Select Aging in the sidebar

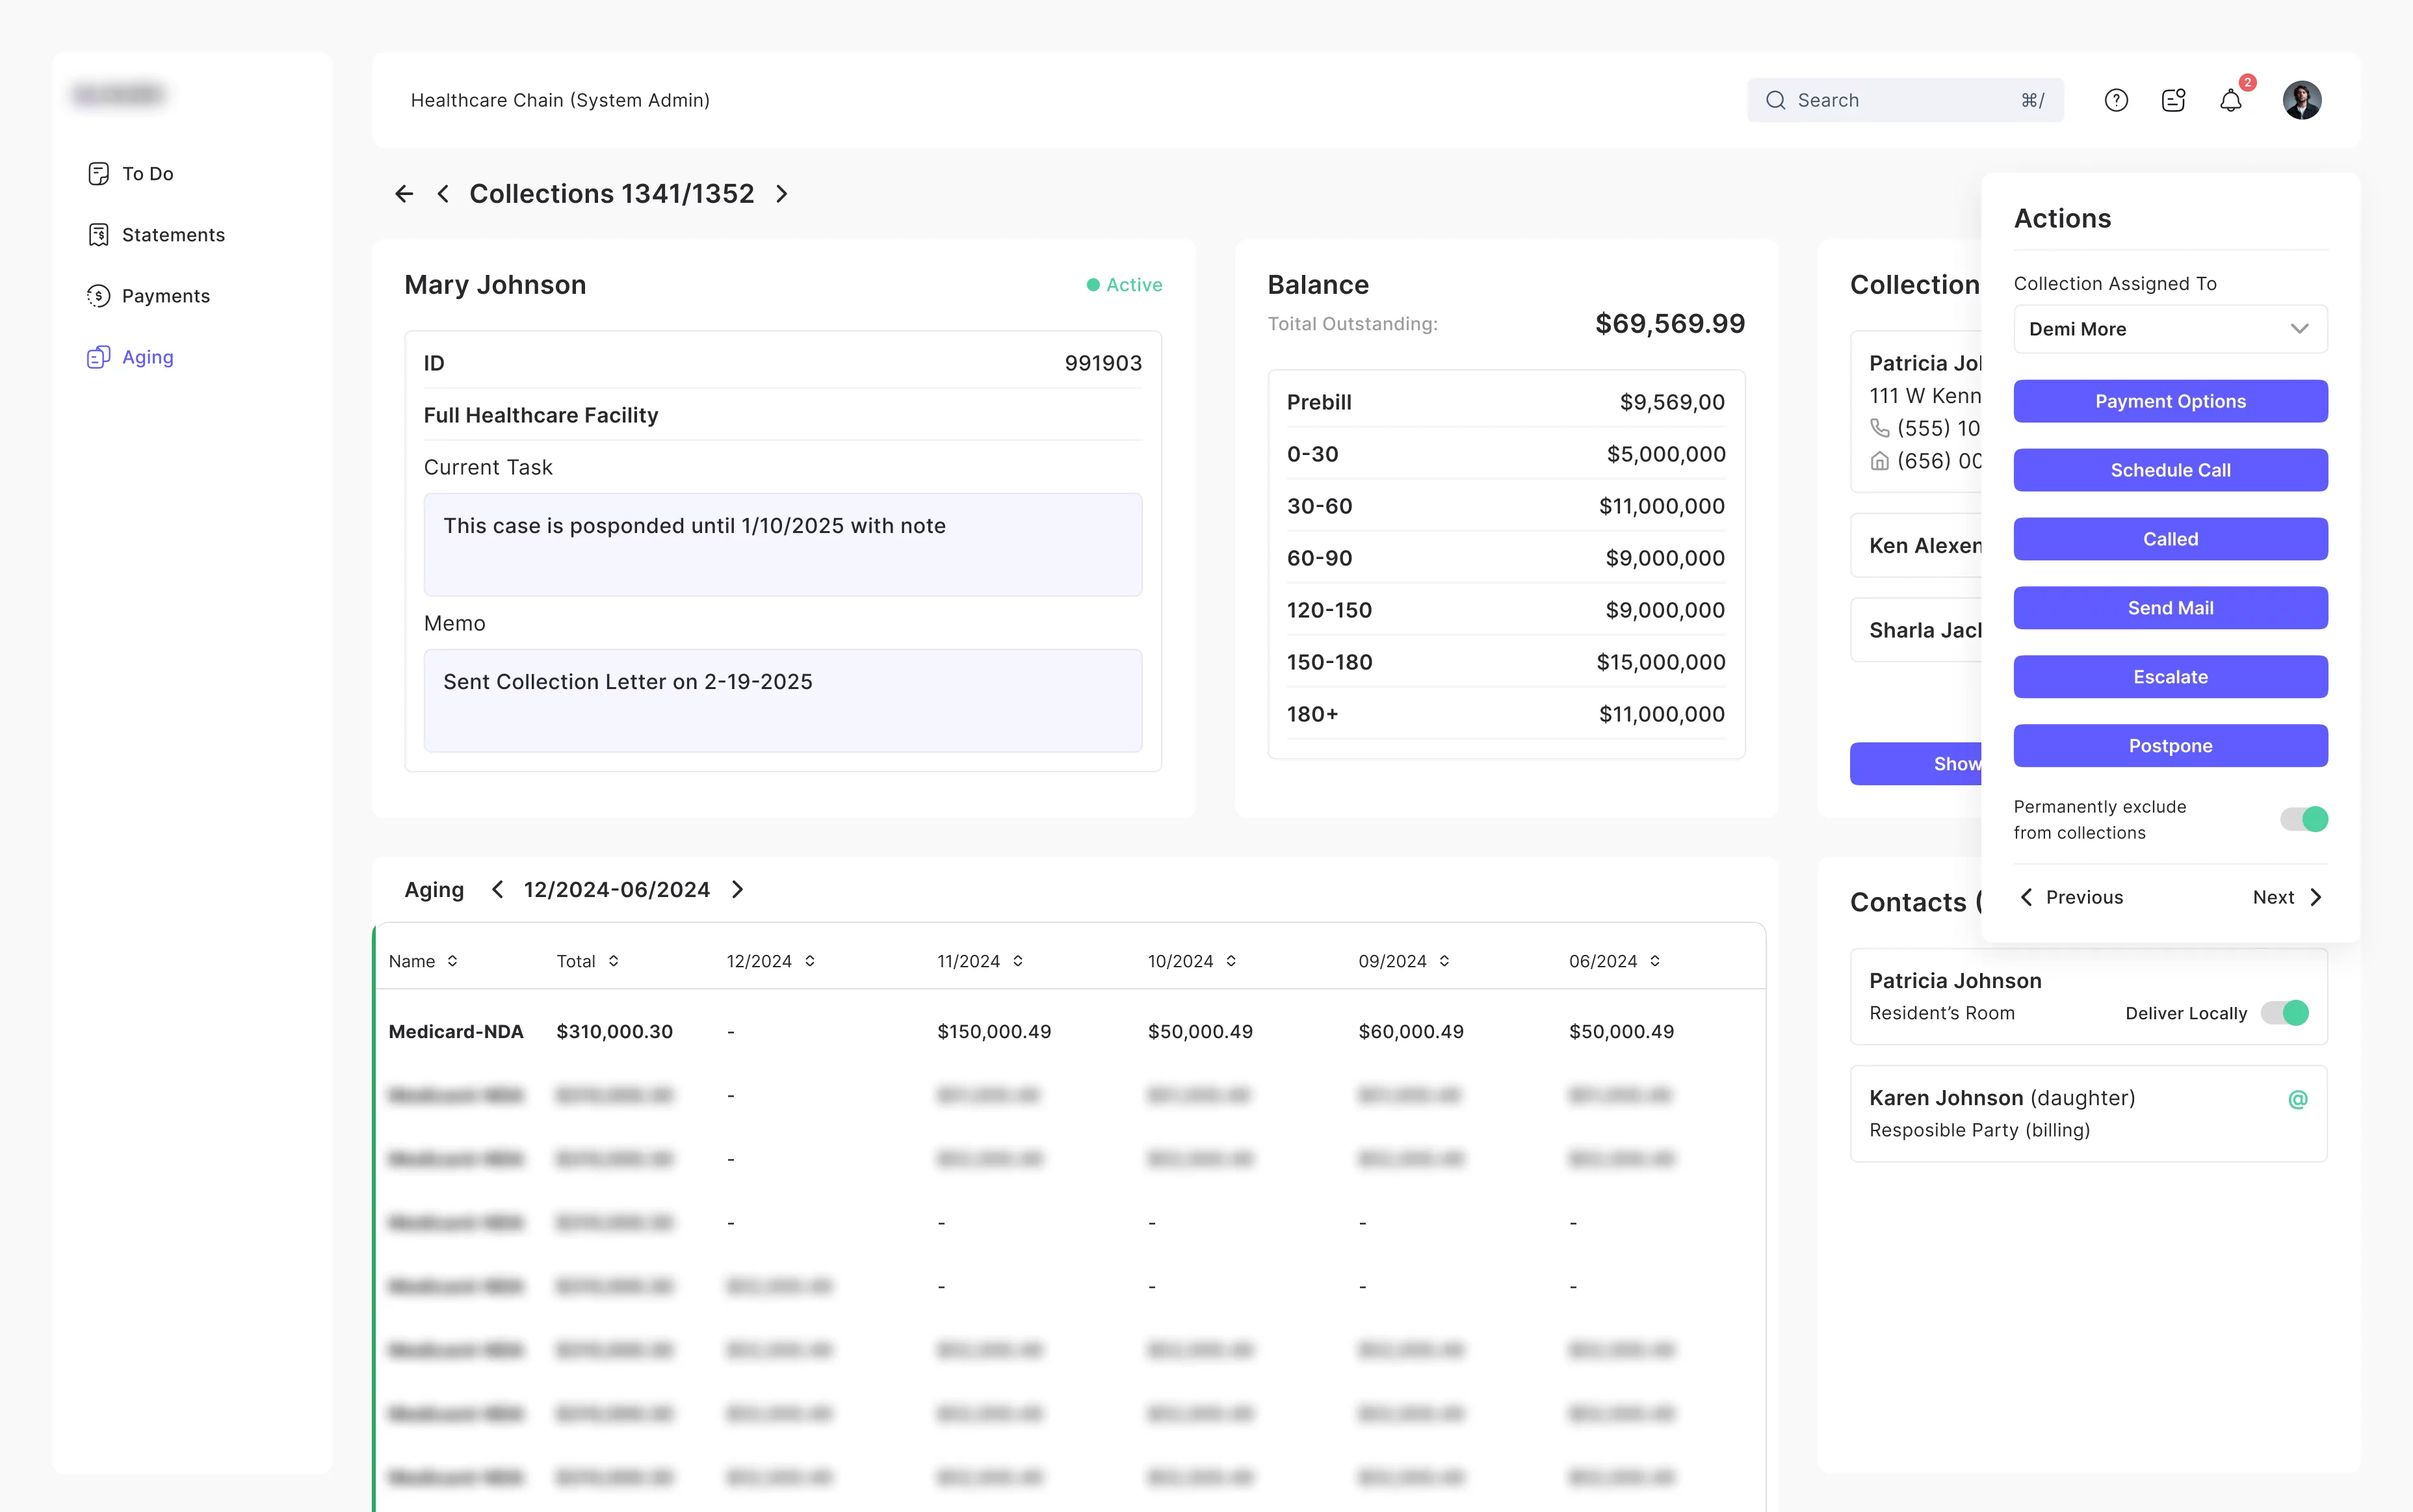130,357
